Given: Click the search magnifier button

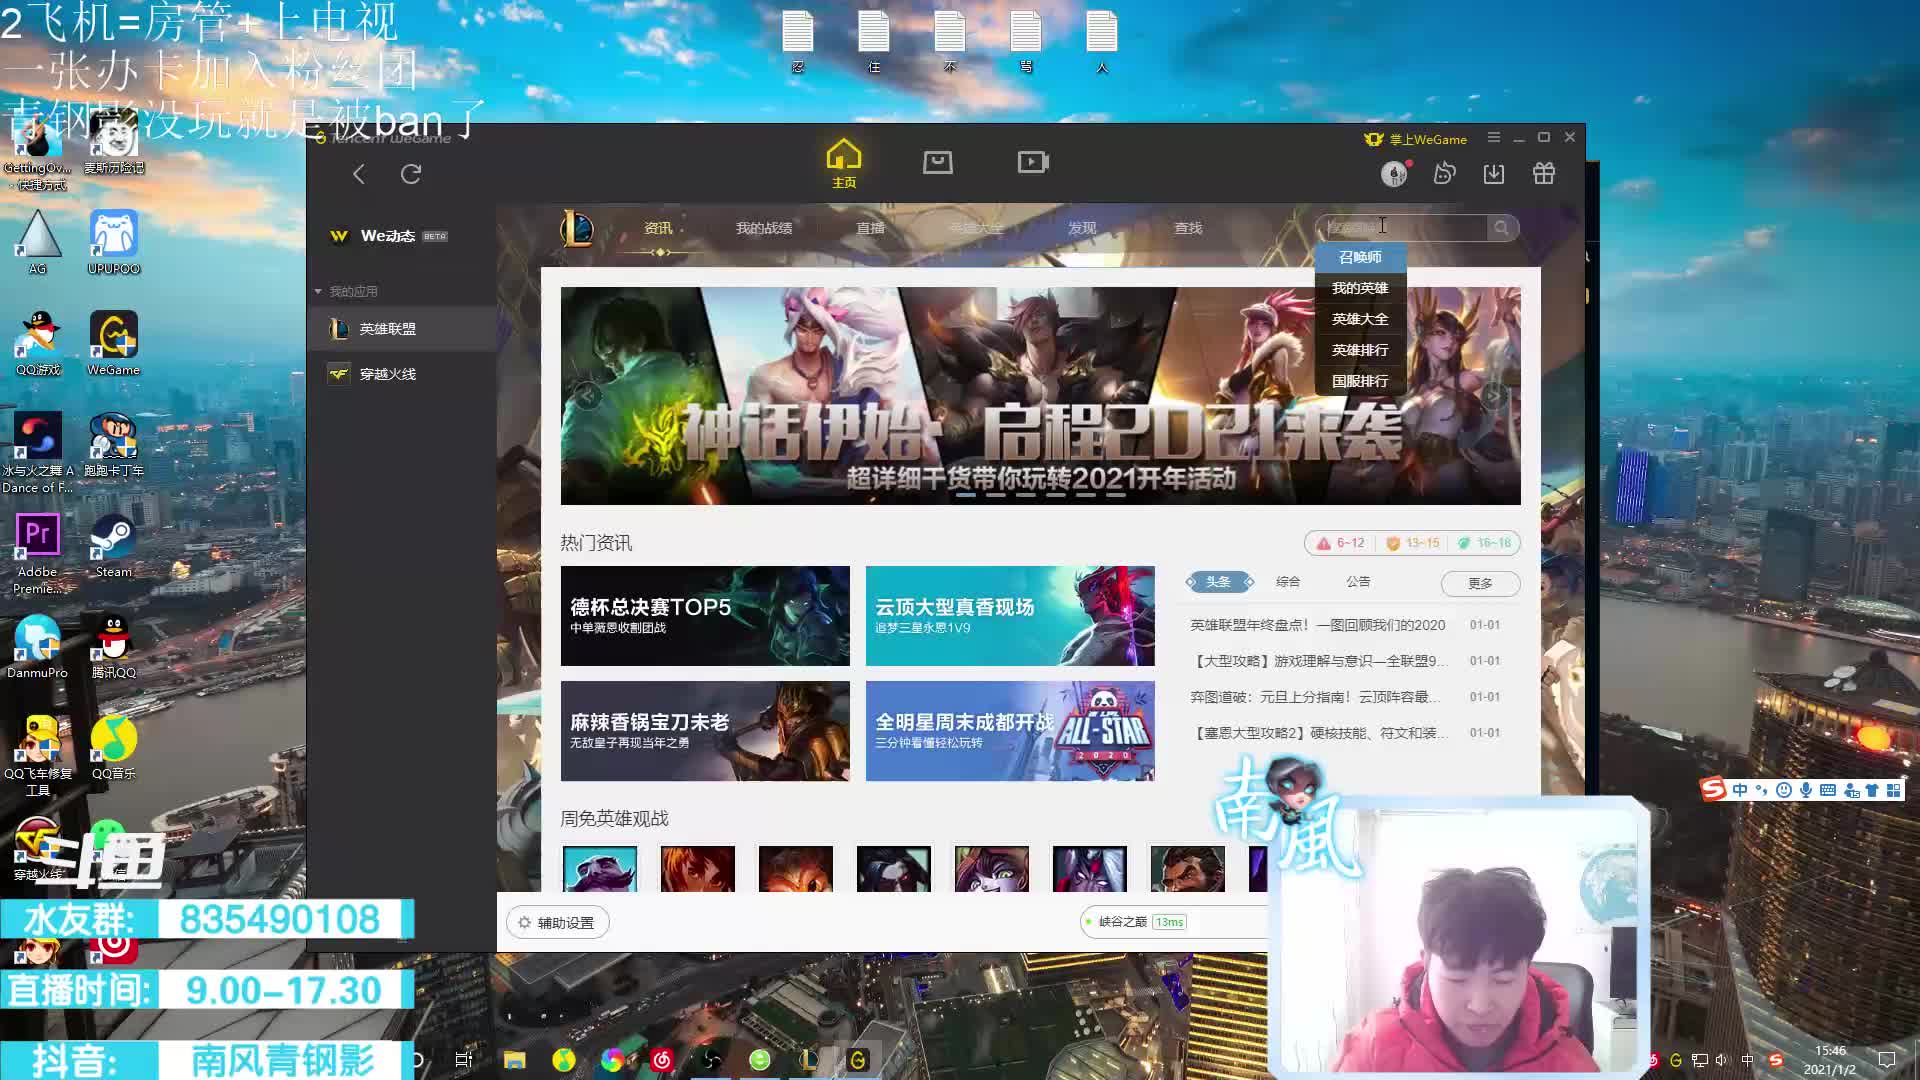Looking at the screenshot, I should coord(1501,228).
